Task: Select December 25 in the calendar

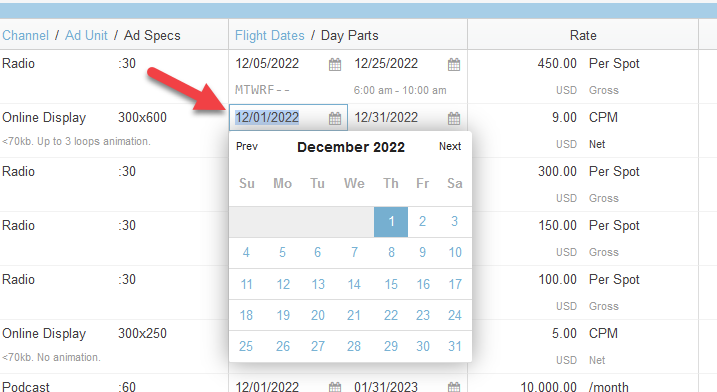Action: click(x=246, y=346)
